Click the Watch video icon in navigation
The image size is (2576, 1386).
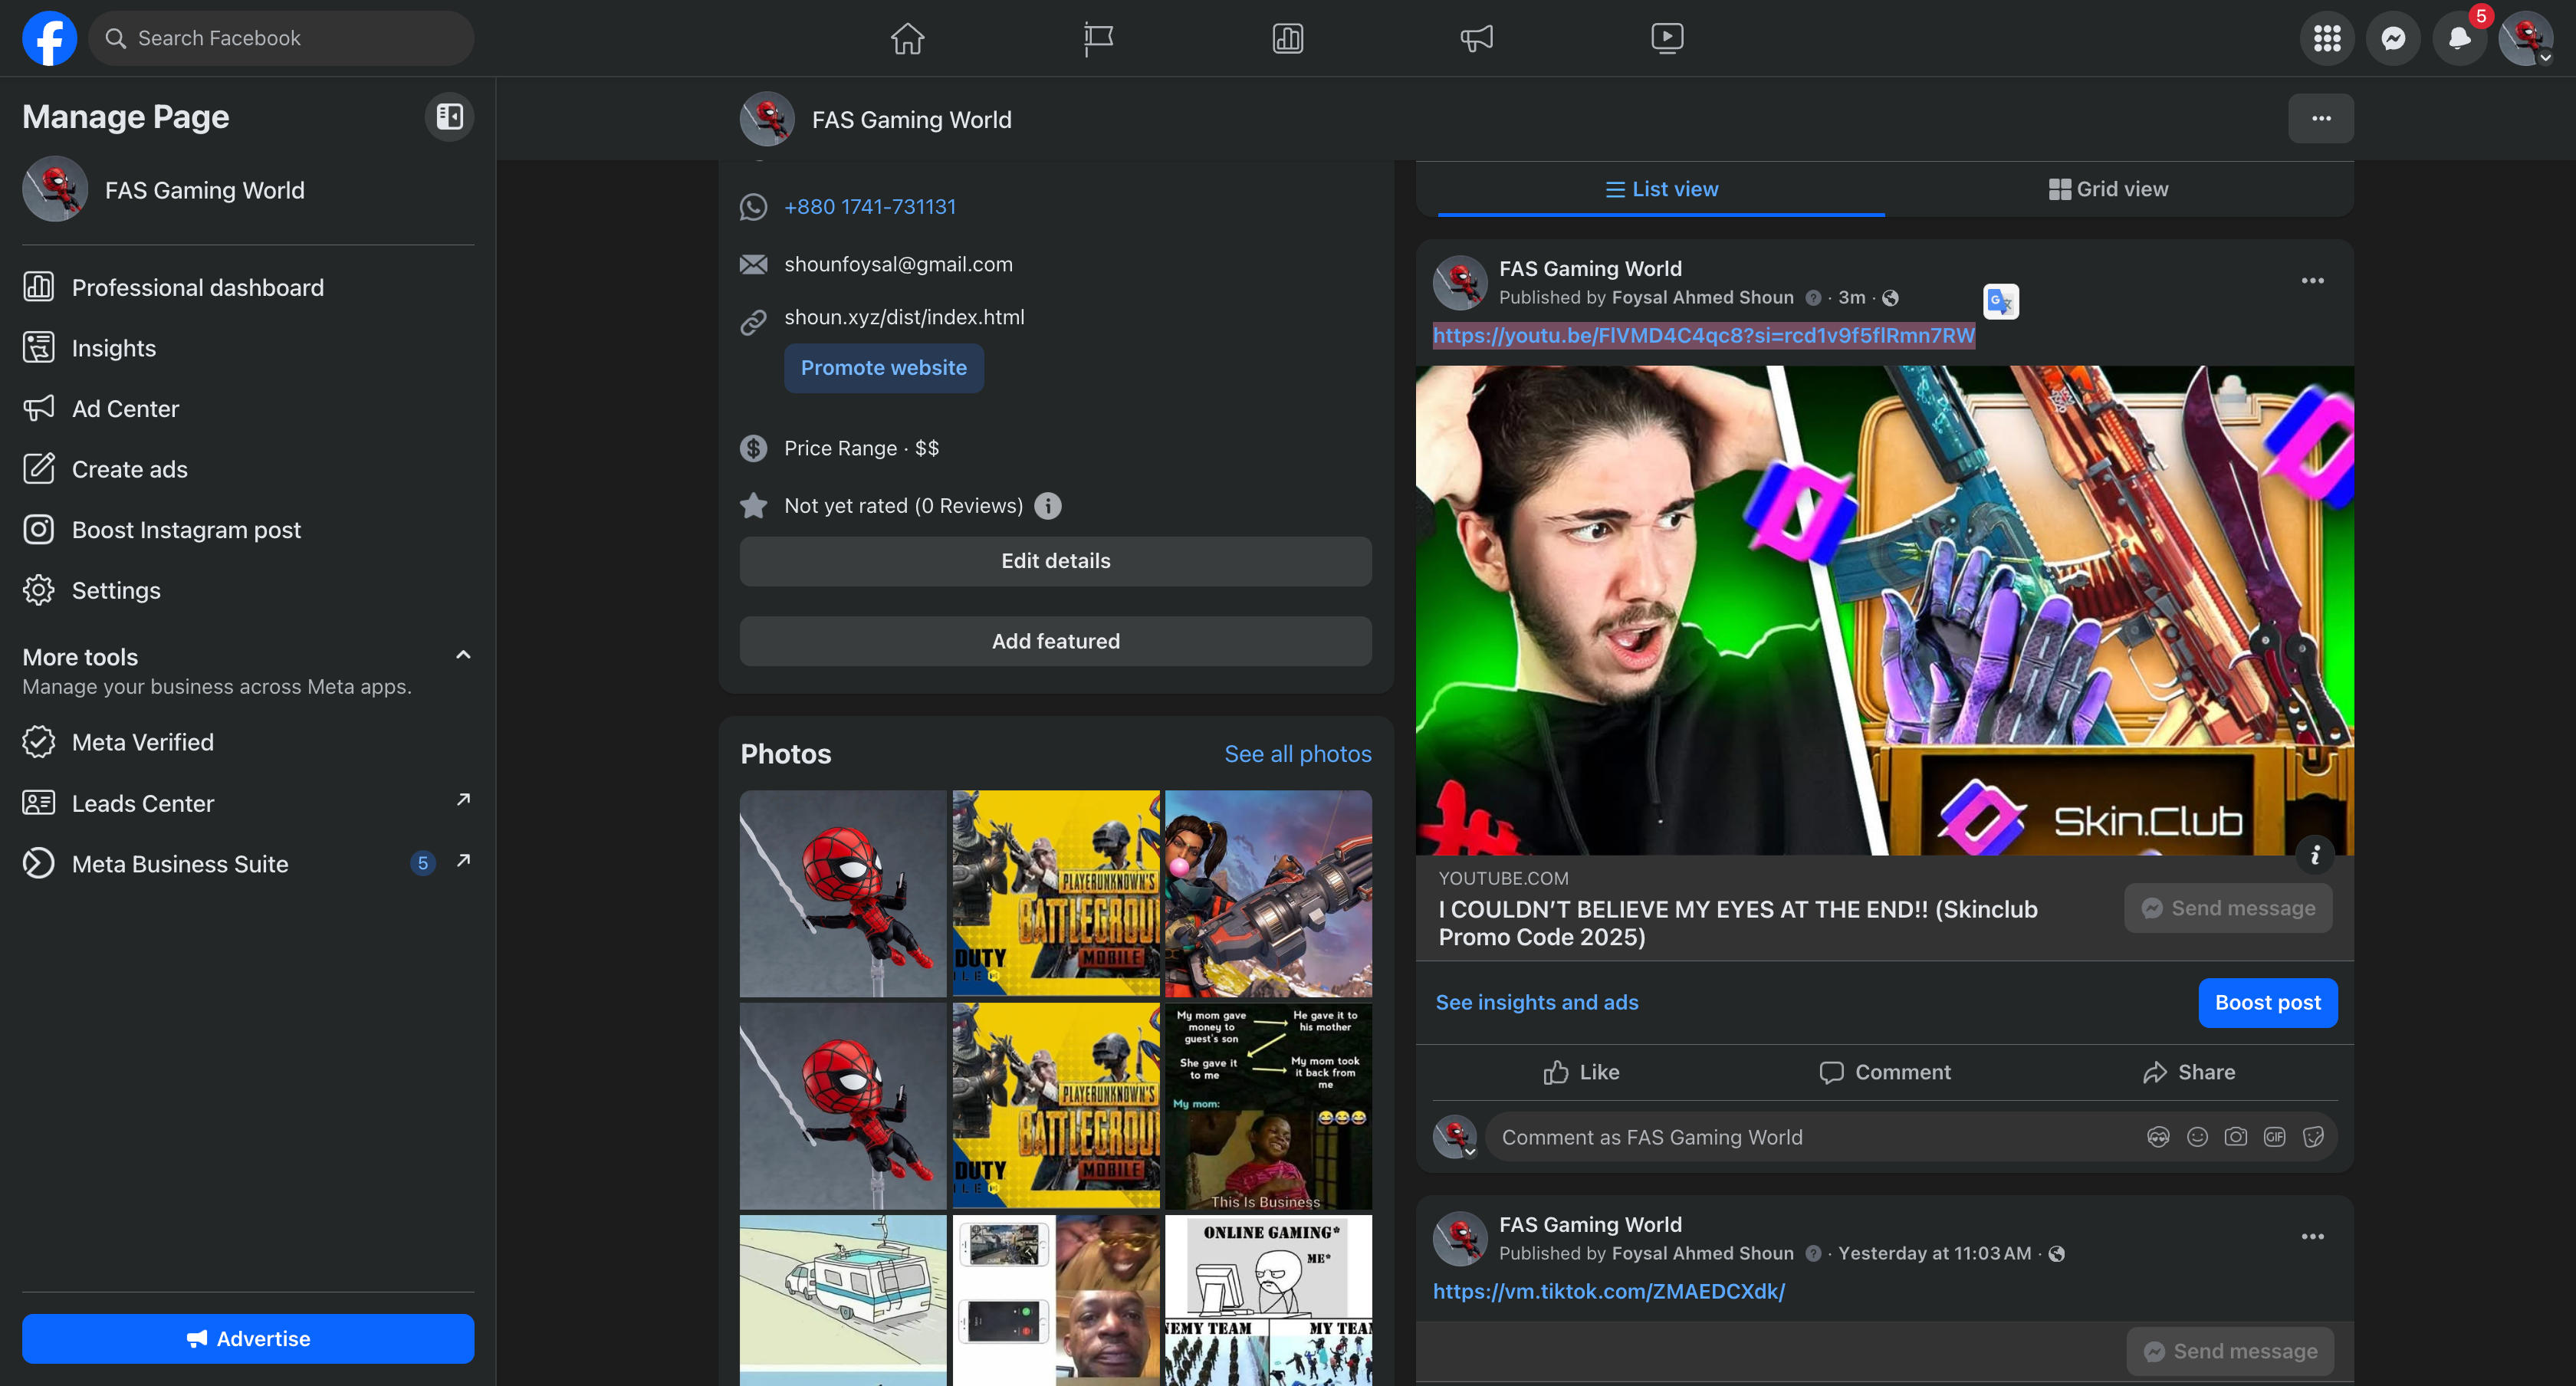click(x=1666, y=38)
